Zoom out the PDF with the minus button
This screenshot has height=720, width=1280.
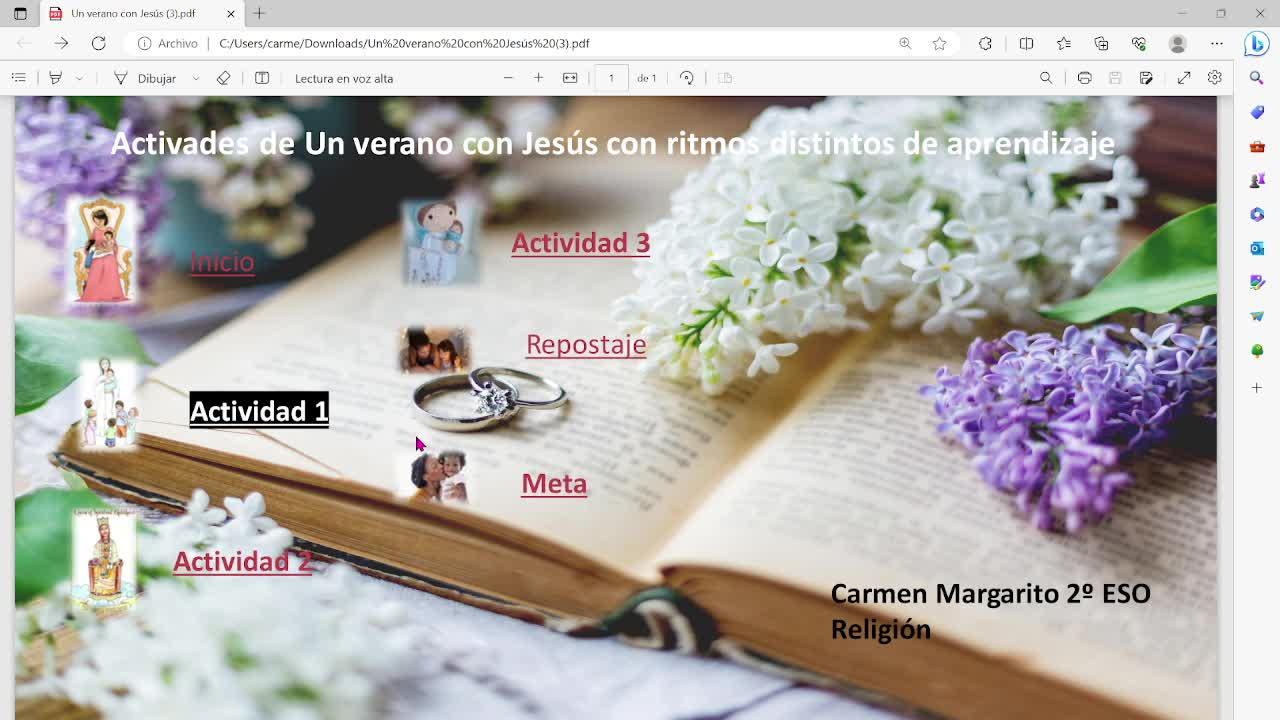(508, 78)
